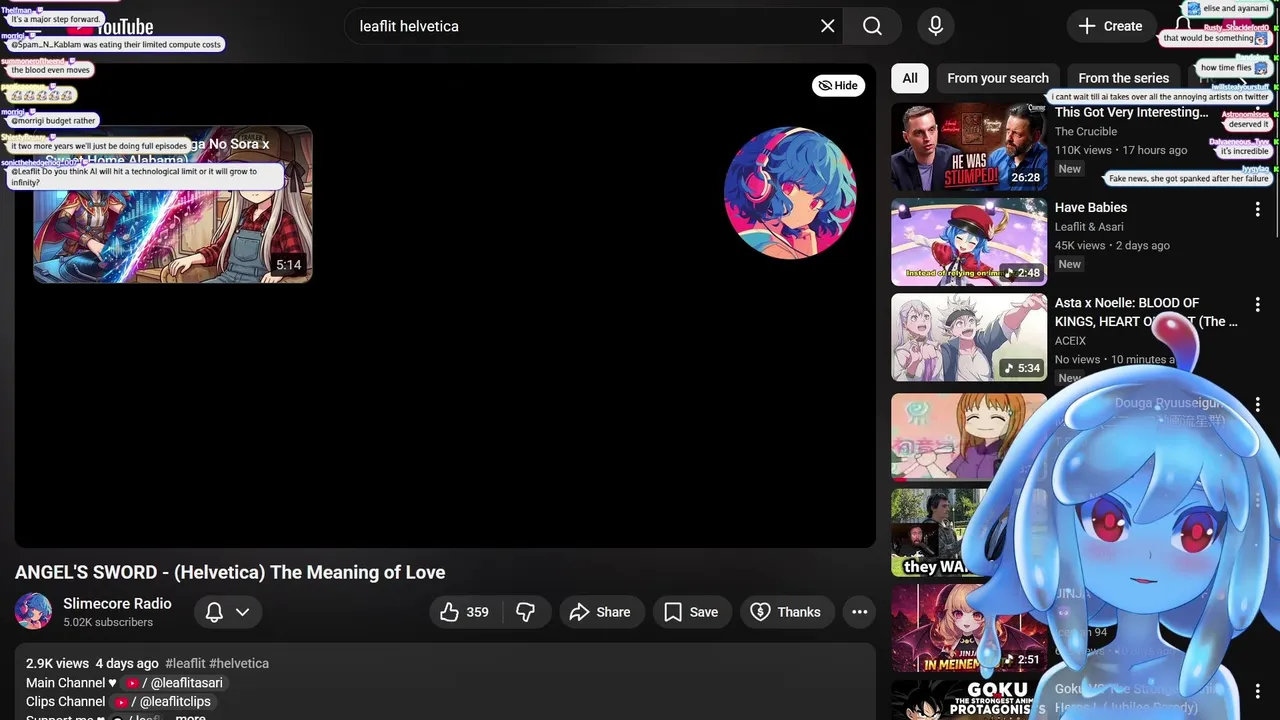Open options menu for 'Have Babies' video
The width and height of the screenshot is (1280, 720).
coord(1257,209)
